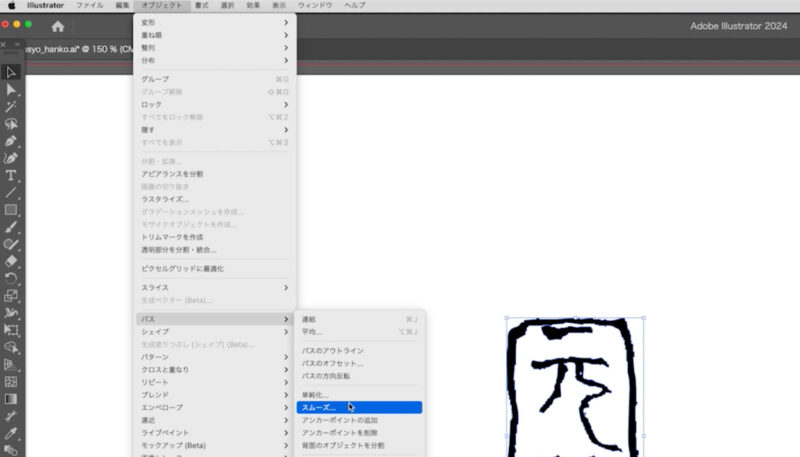
Task: Choose パスのアウトライン menu item
Action: pyautogui.click(x=333, y=351)
